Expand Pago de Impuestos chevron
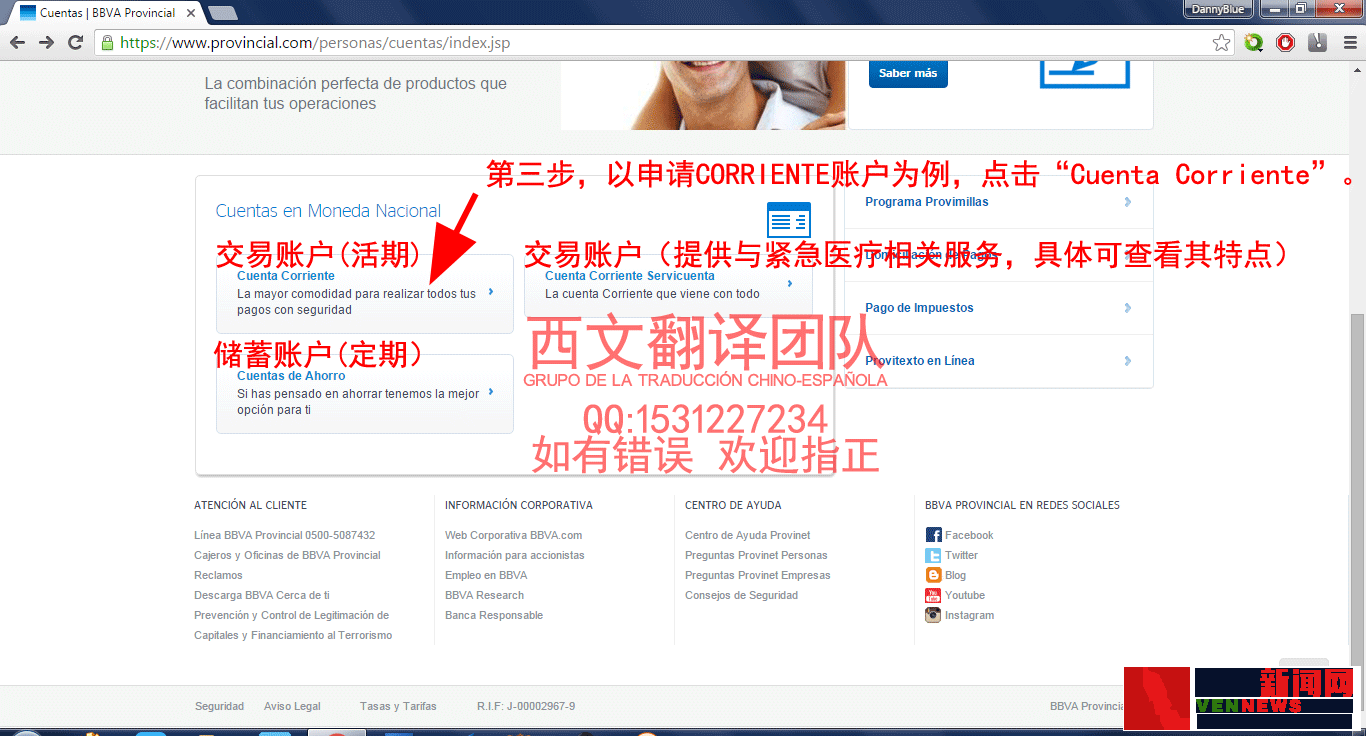 1128,308
